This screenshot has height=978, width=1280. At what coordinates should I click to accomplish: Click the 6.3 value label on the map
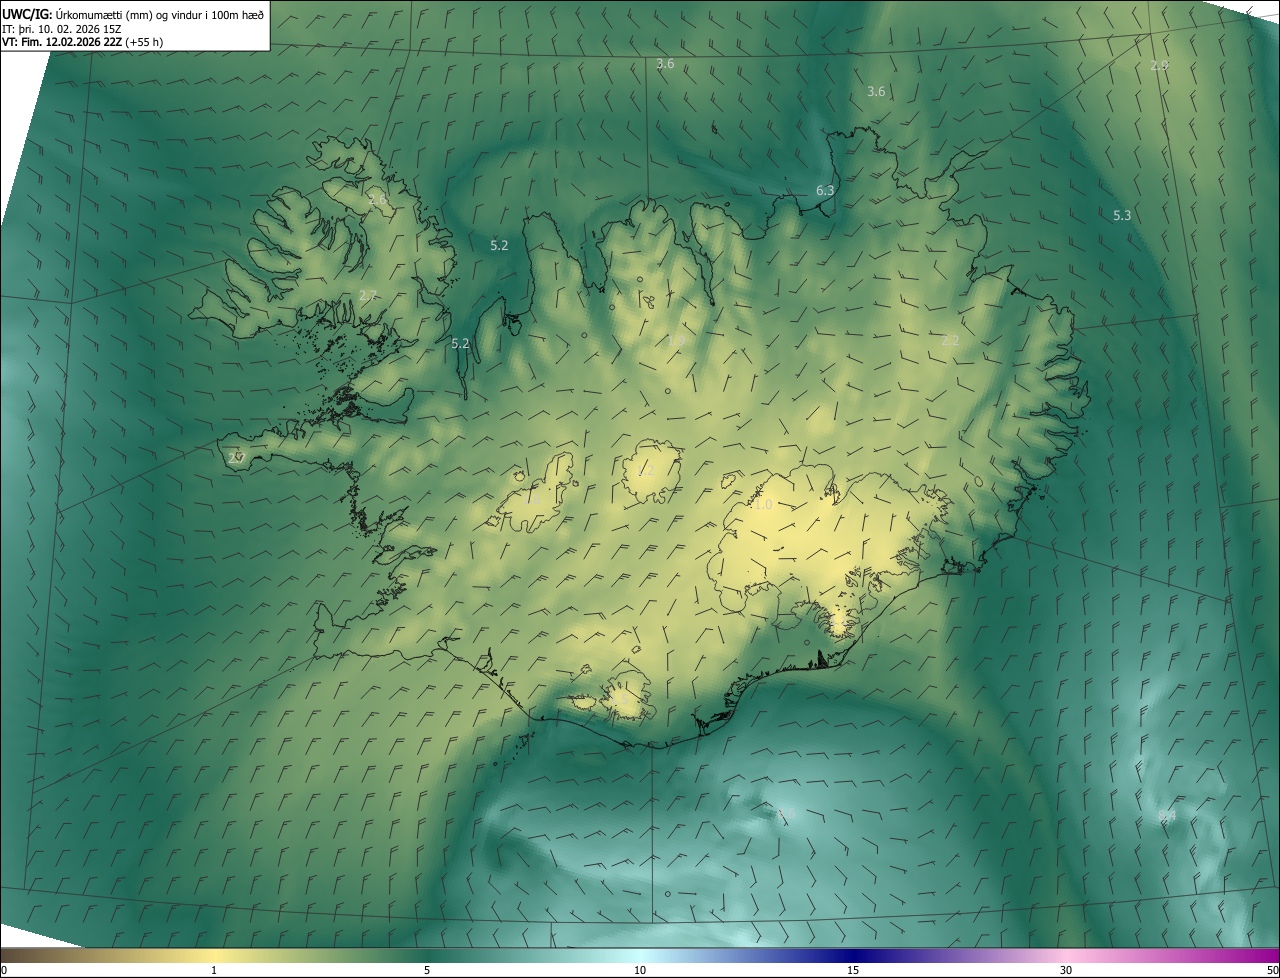[x=825, y=190]
